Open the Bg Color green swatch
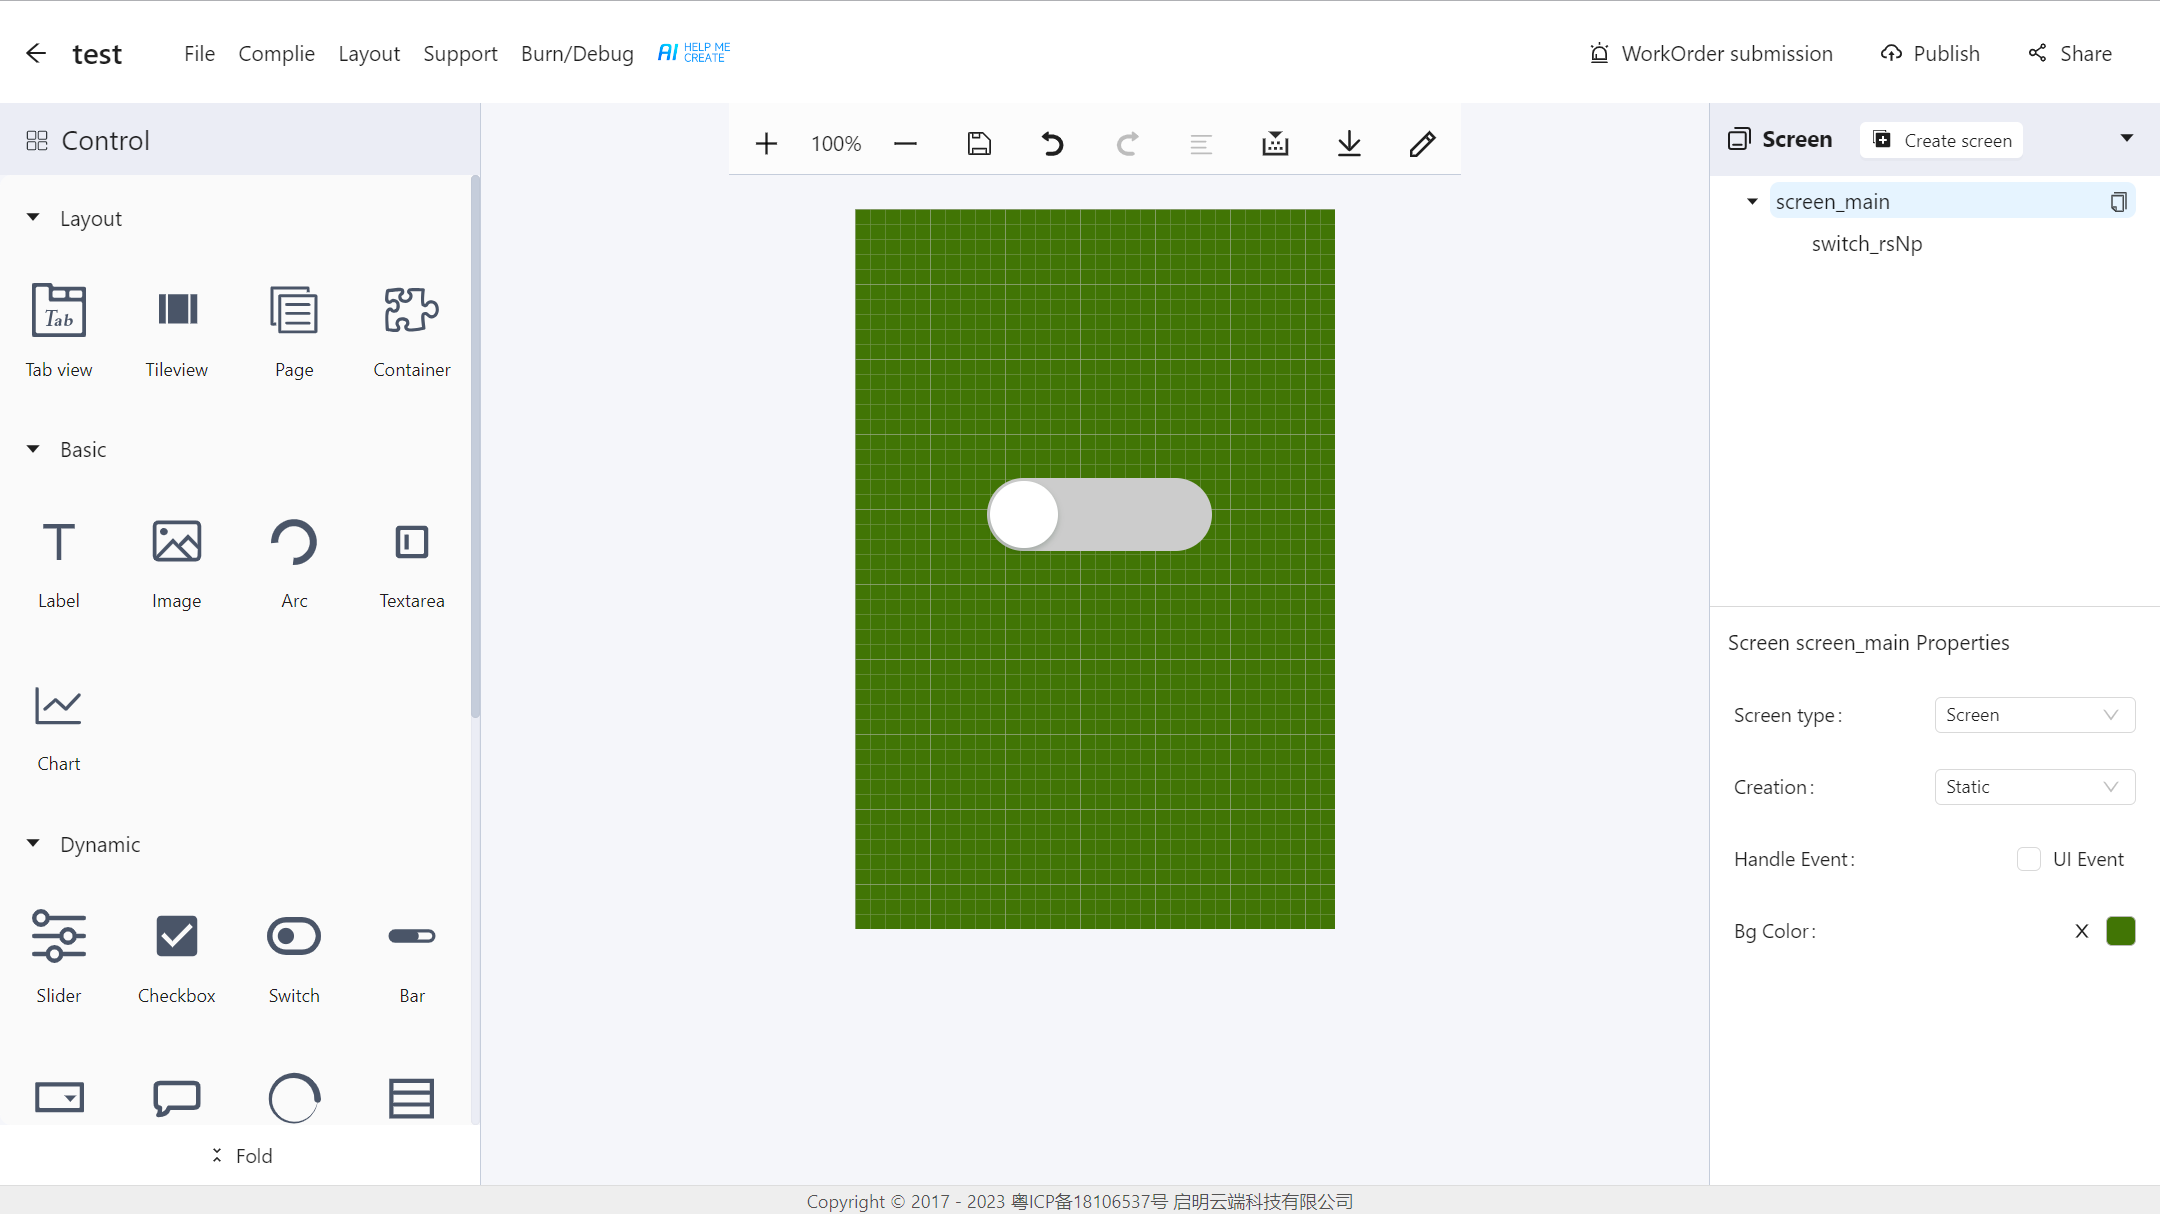 pyautogui.click(x=2120, y=931)
